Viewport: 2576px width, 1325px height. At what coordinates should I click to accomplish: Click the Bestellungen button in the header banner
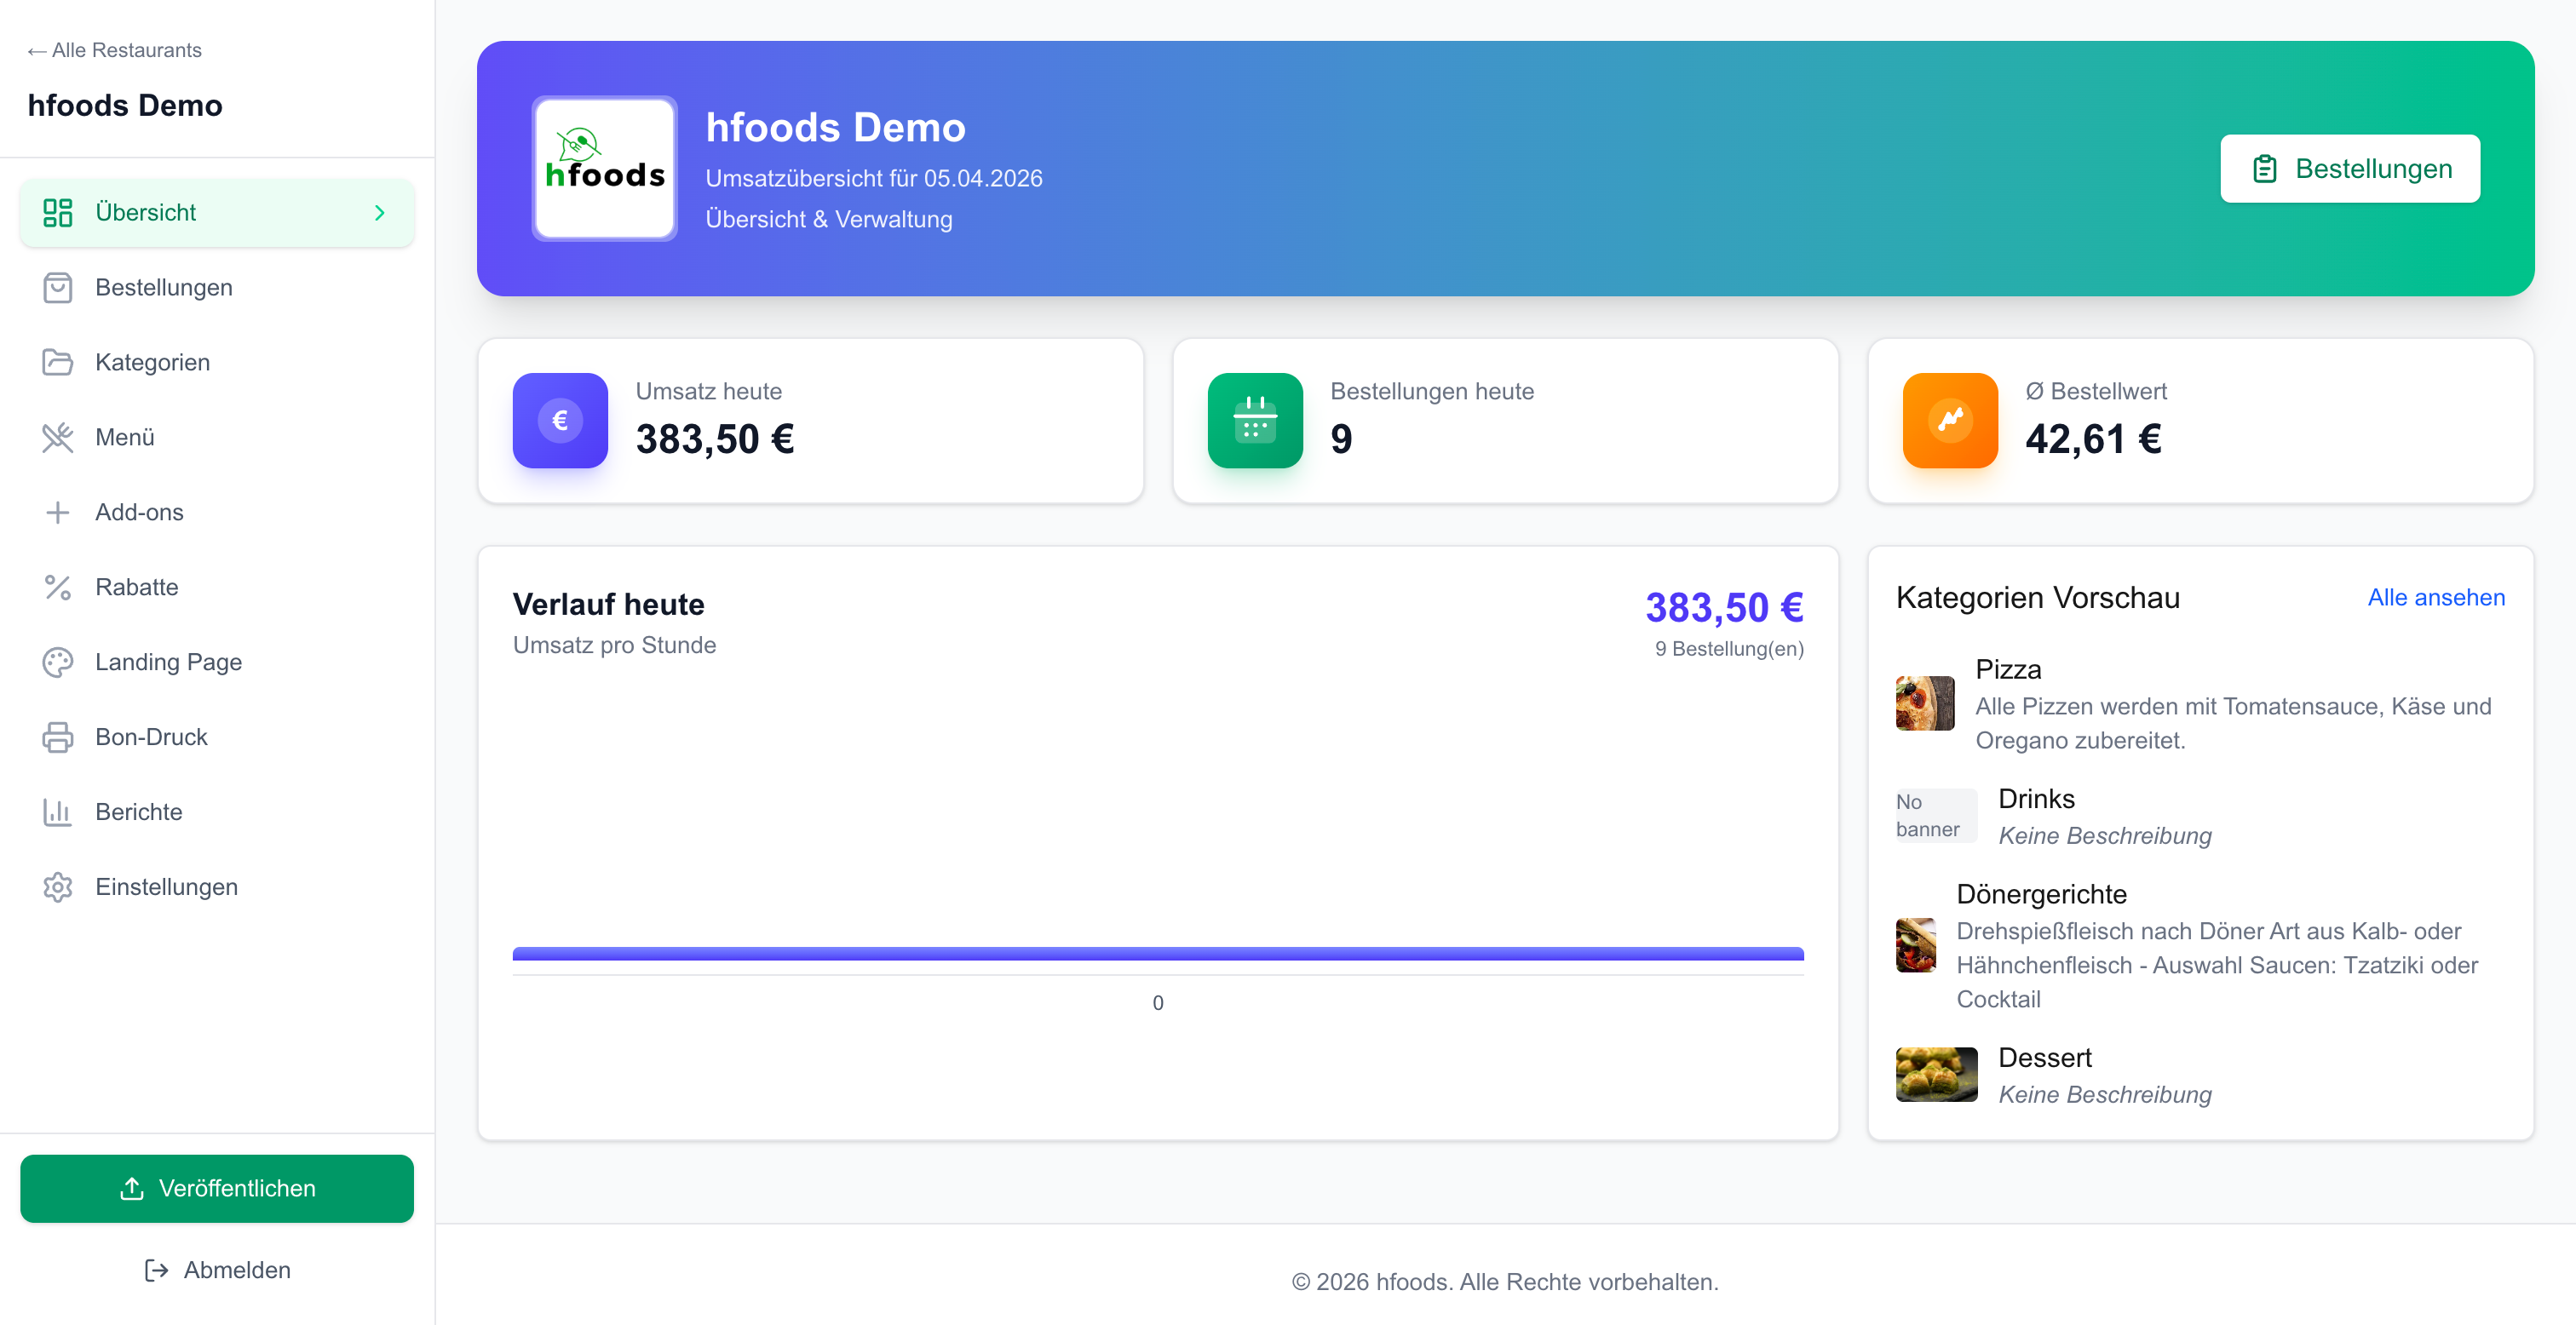[x=2349, y=168]
